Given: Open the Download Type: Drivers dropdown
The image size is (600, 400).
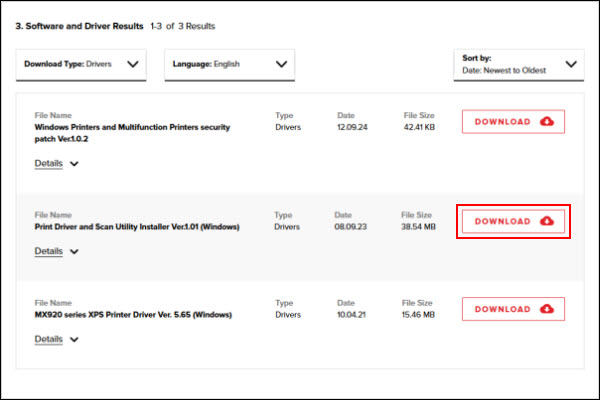Looking at the screenshot, I should [x=80, y=64].
